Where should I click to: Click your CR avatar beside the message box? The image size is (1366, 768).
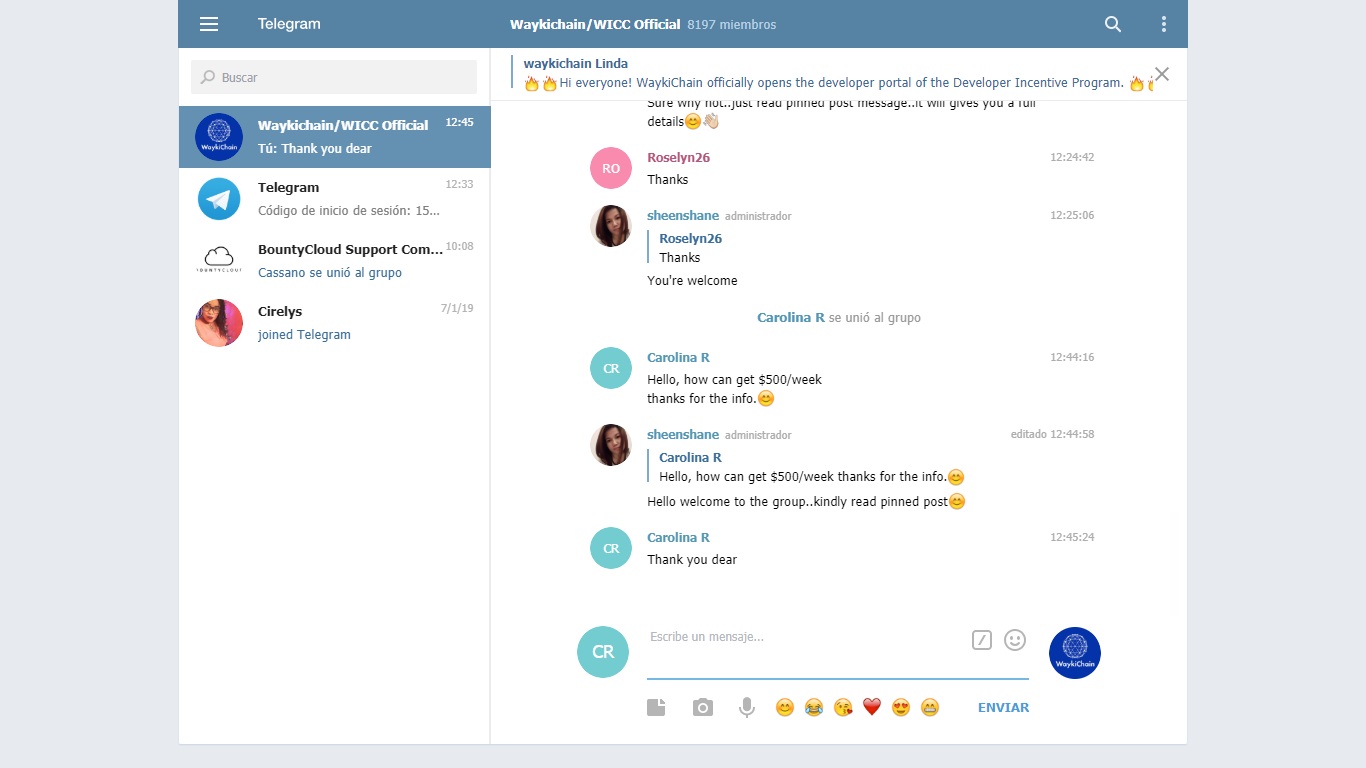[603, 652]
